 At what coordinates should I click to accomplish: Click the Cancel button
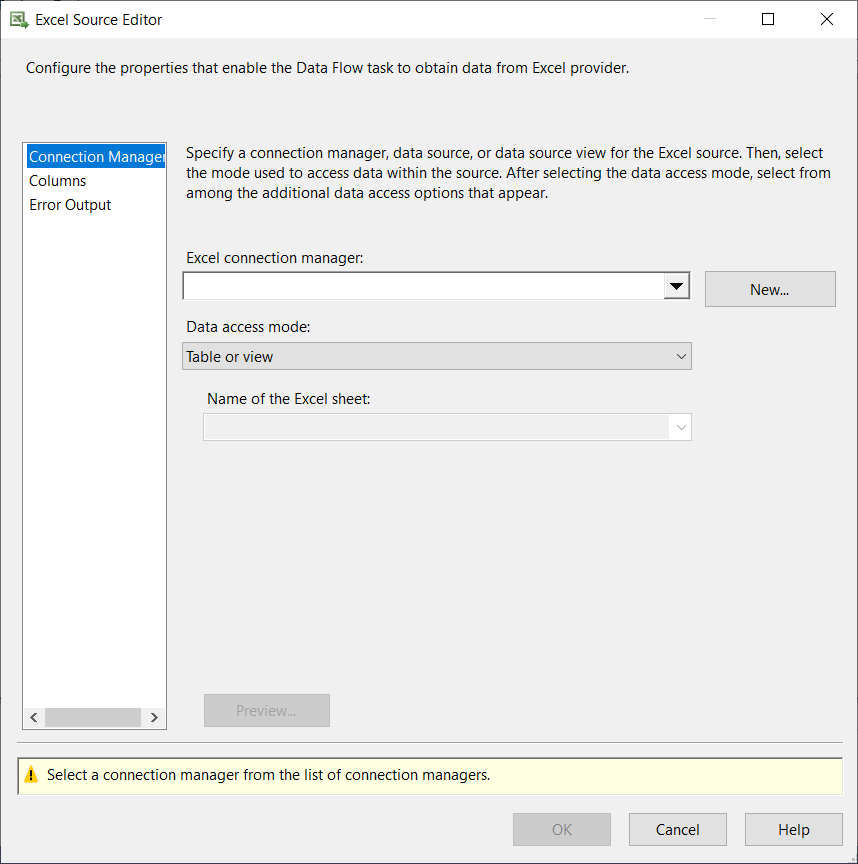677,829
